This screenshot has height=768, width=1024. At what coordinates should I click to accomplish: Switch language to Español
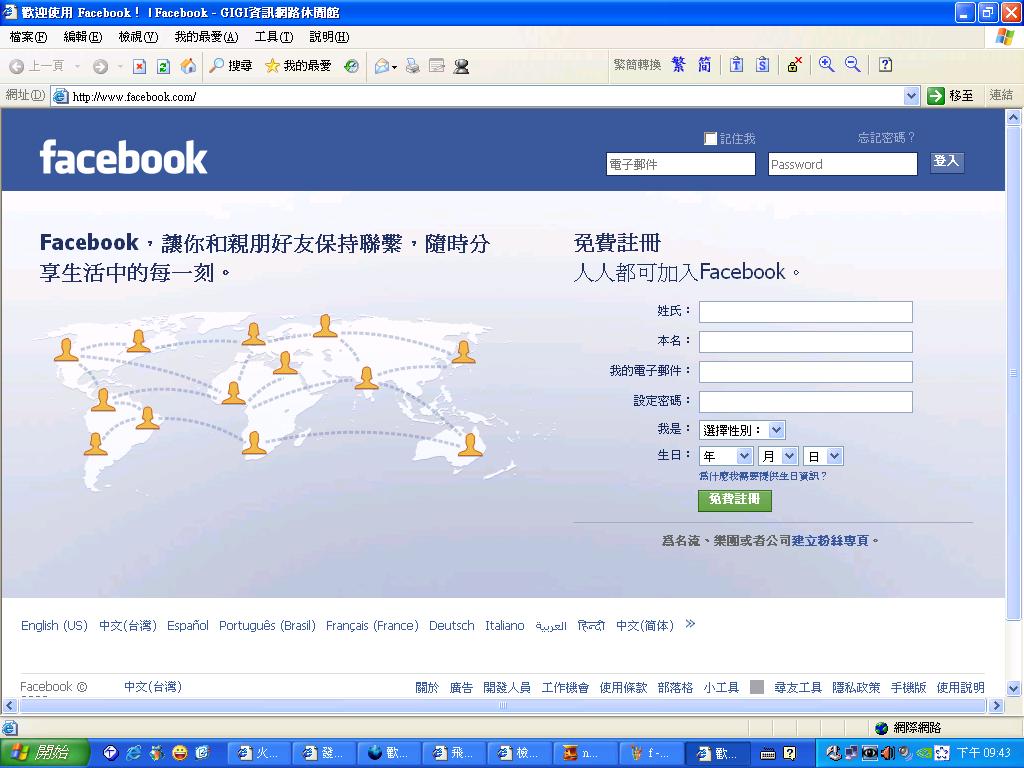(x=188, y=626)
